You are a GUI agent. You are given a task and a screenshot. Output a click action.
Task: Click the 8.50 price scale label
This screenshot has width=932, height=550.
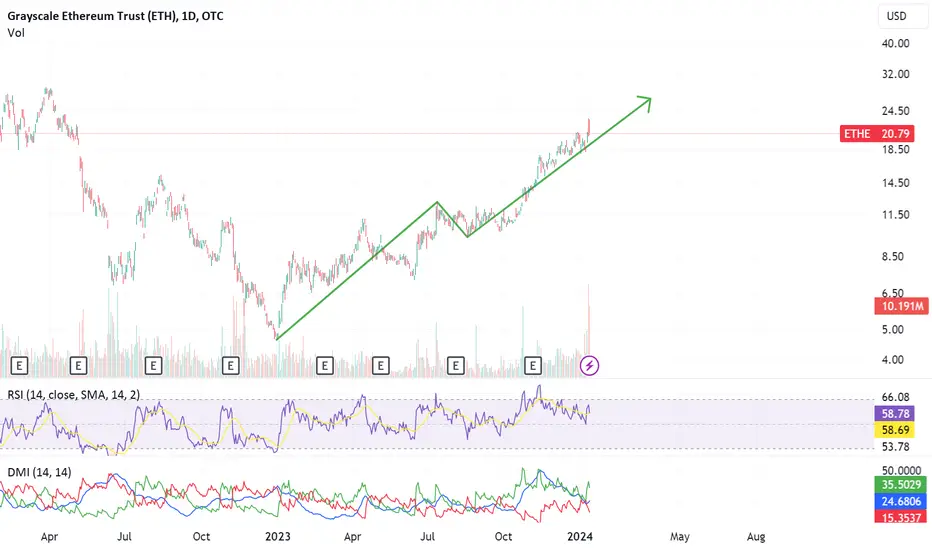pos(893,257)
